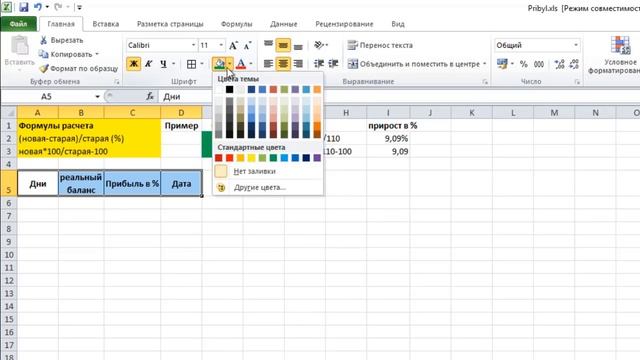Align text right
The image size is (640, 360).
pos(298,64)
